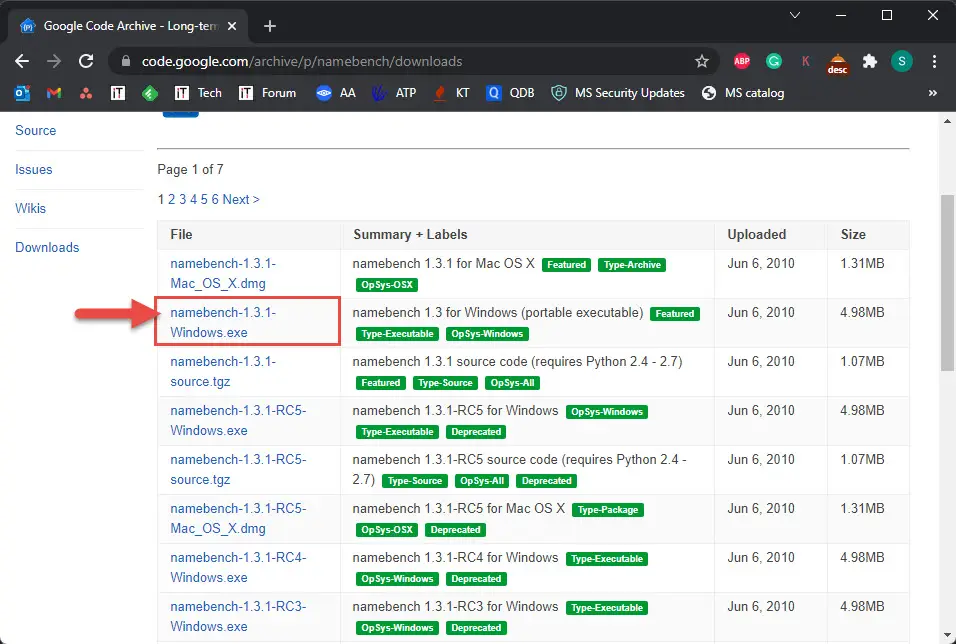Viewport: 956px width, 644px height.
Task: Click the OpSys-All label in the 1.3.1 source row
Action: pos(512,383)
